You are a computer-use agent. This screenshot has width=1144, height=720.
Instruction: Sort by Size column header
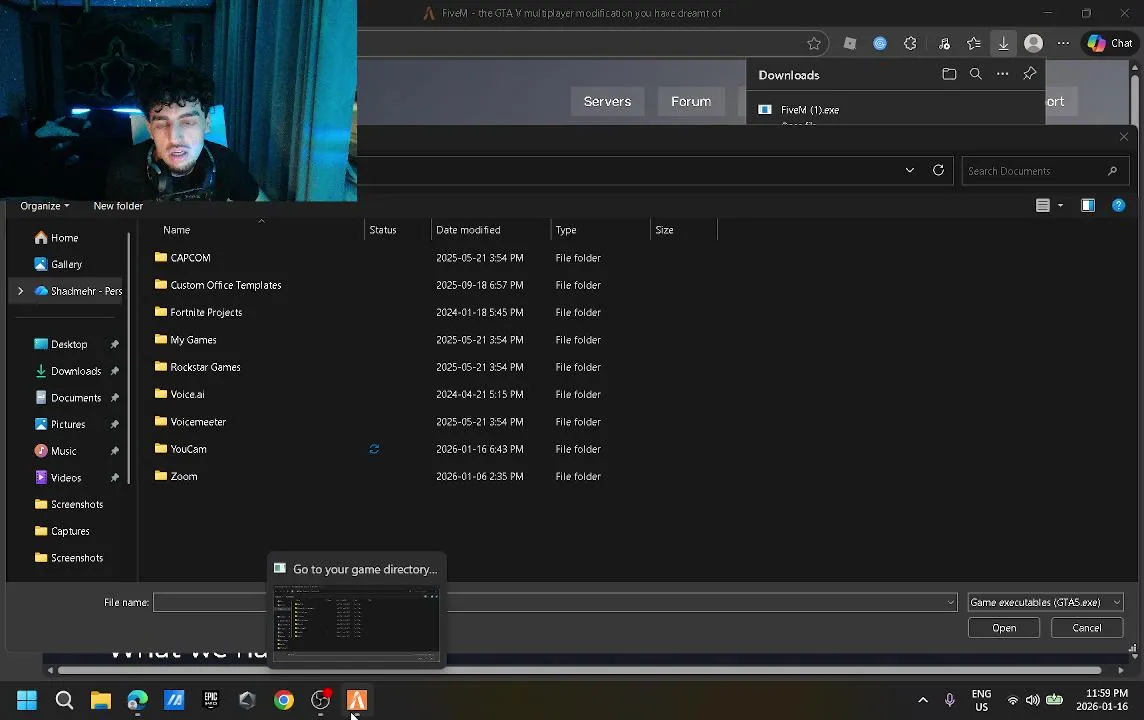[664, 230]
